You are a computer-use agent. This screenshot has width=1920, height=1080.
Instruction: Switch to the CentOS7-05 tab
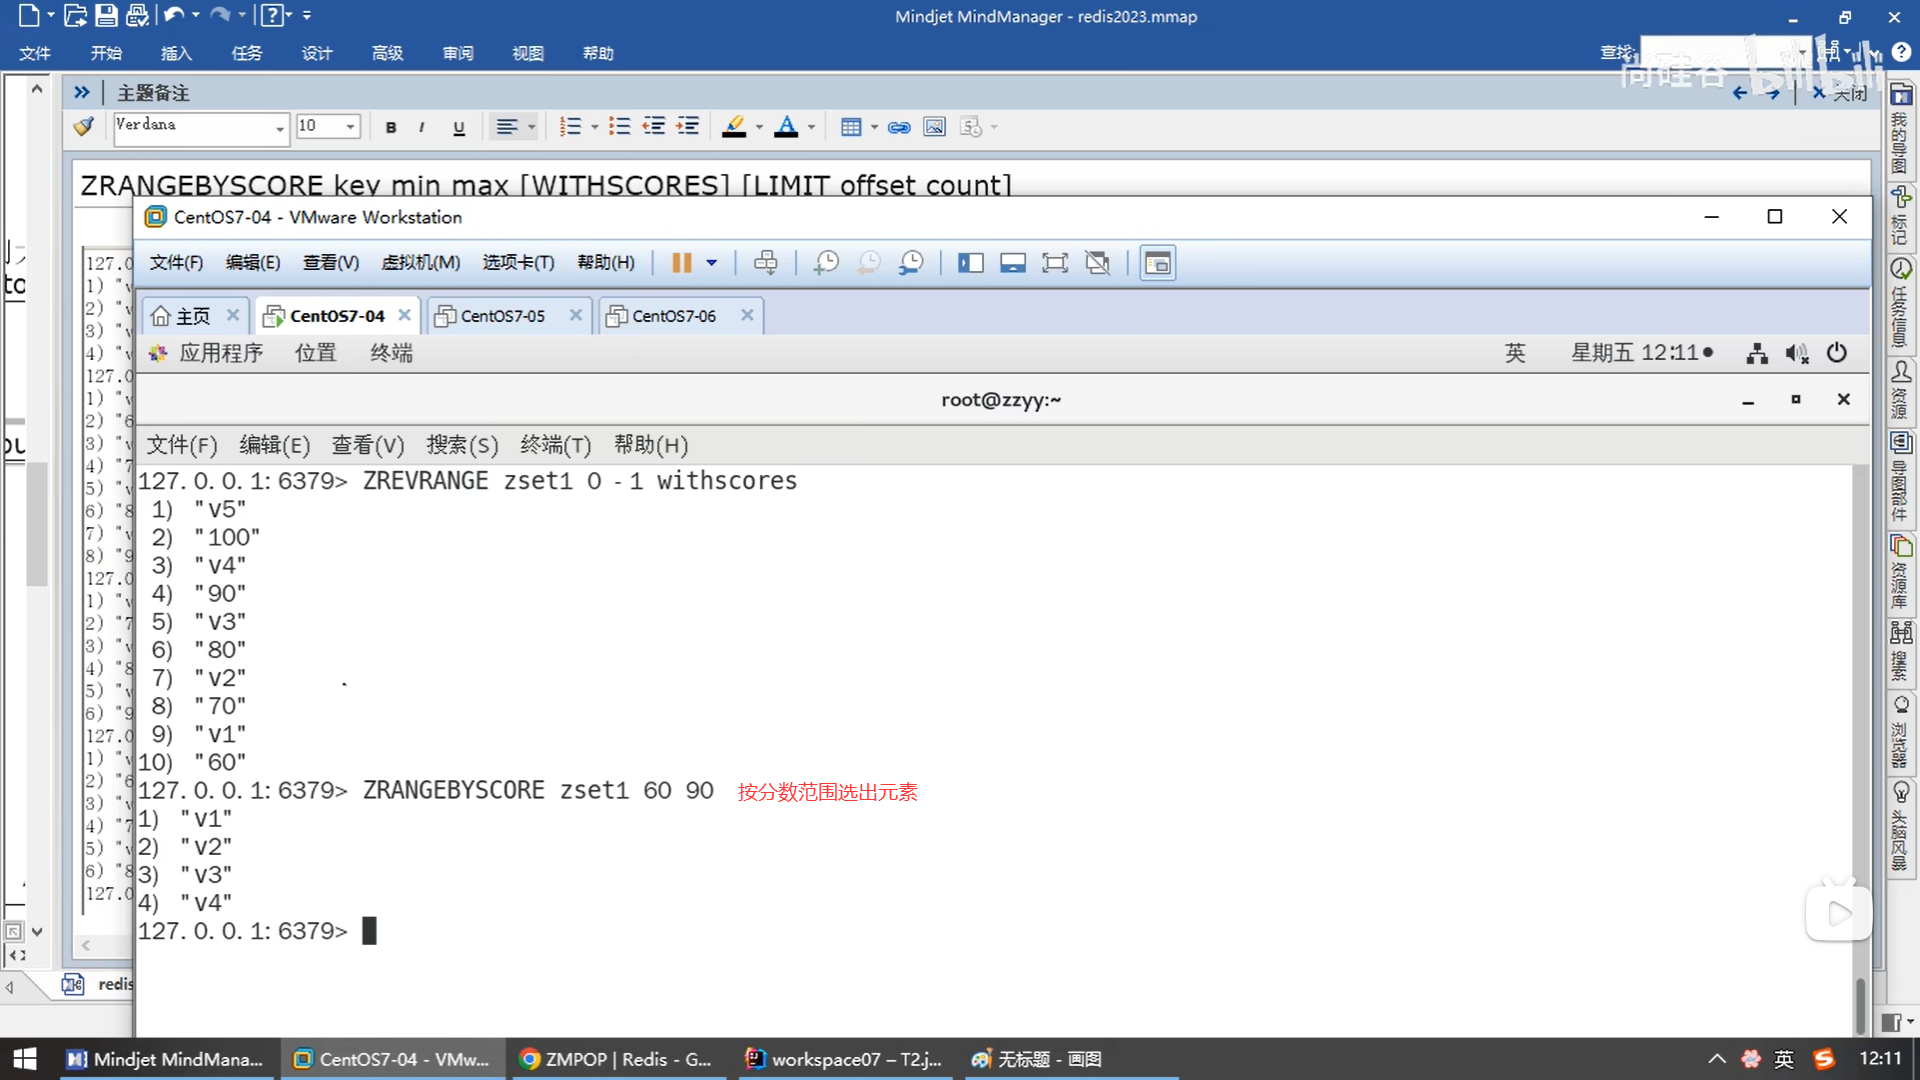pyautogui.click(x=502, y=316)
